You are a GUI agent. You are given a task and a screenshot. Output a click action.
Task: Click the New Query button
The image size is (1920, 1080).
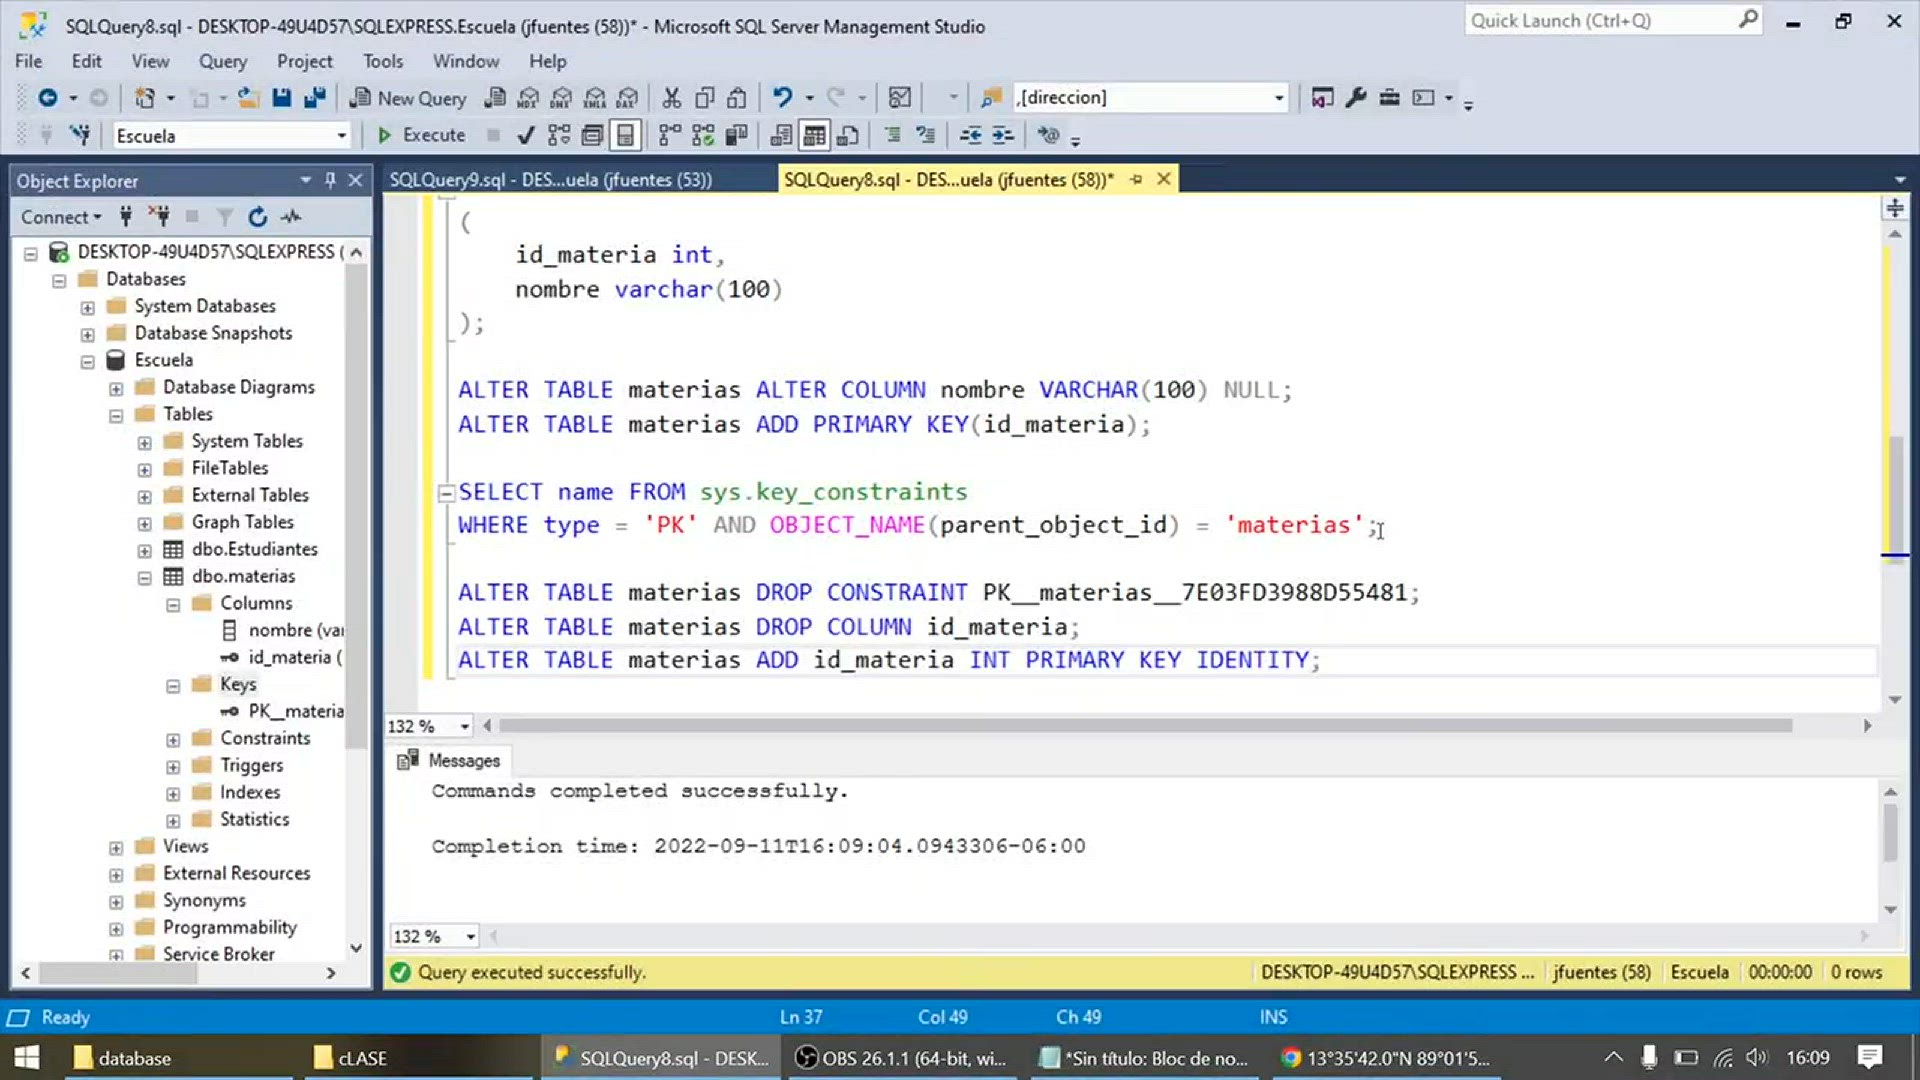[x=408, y=97]
